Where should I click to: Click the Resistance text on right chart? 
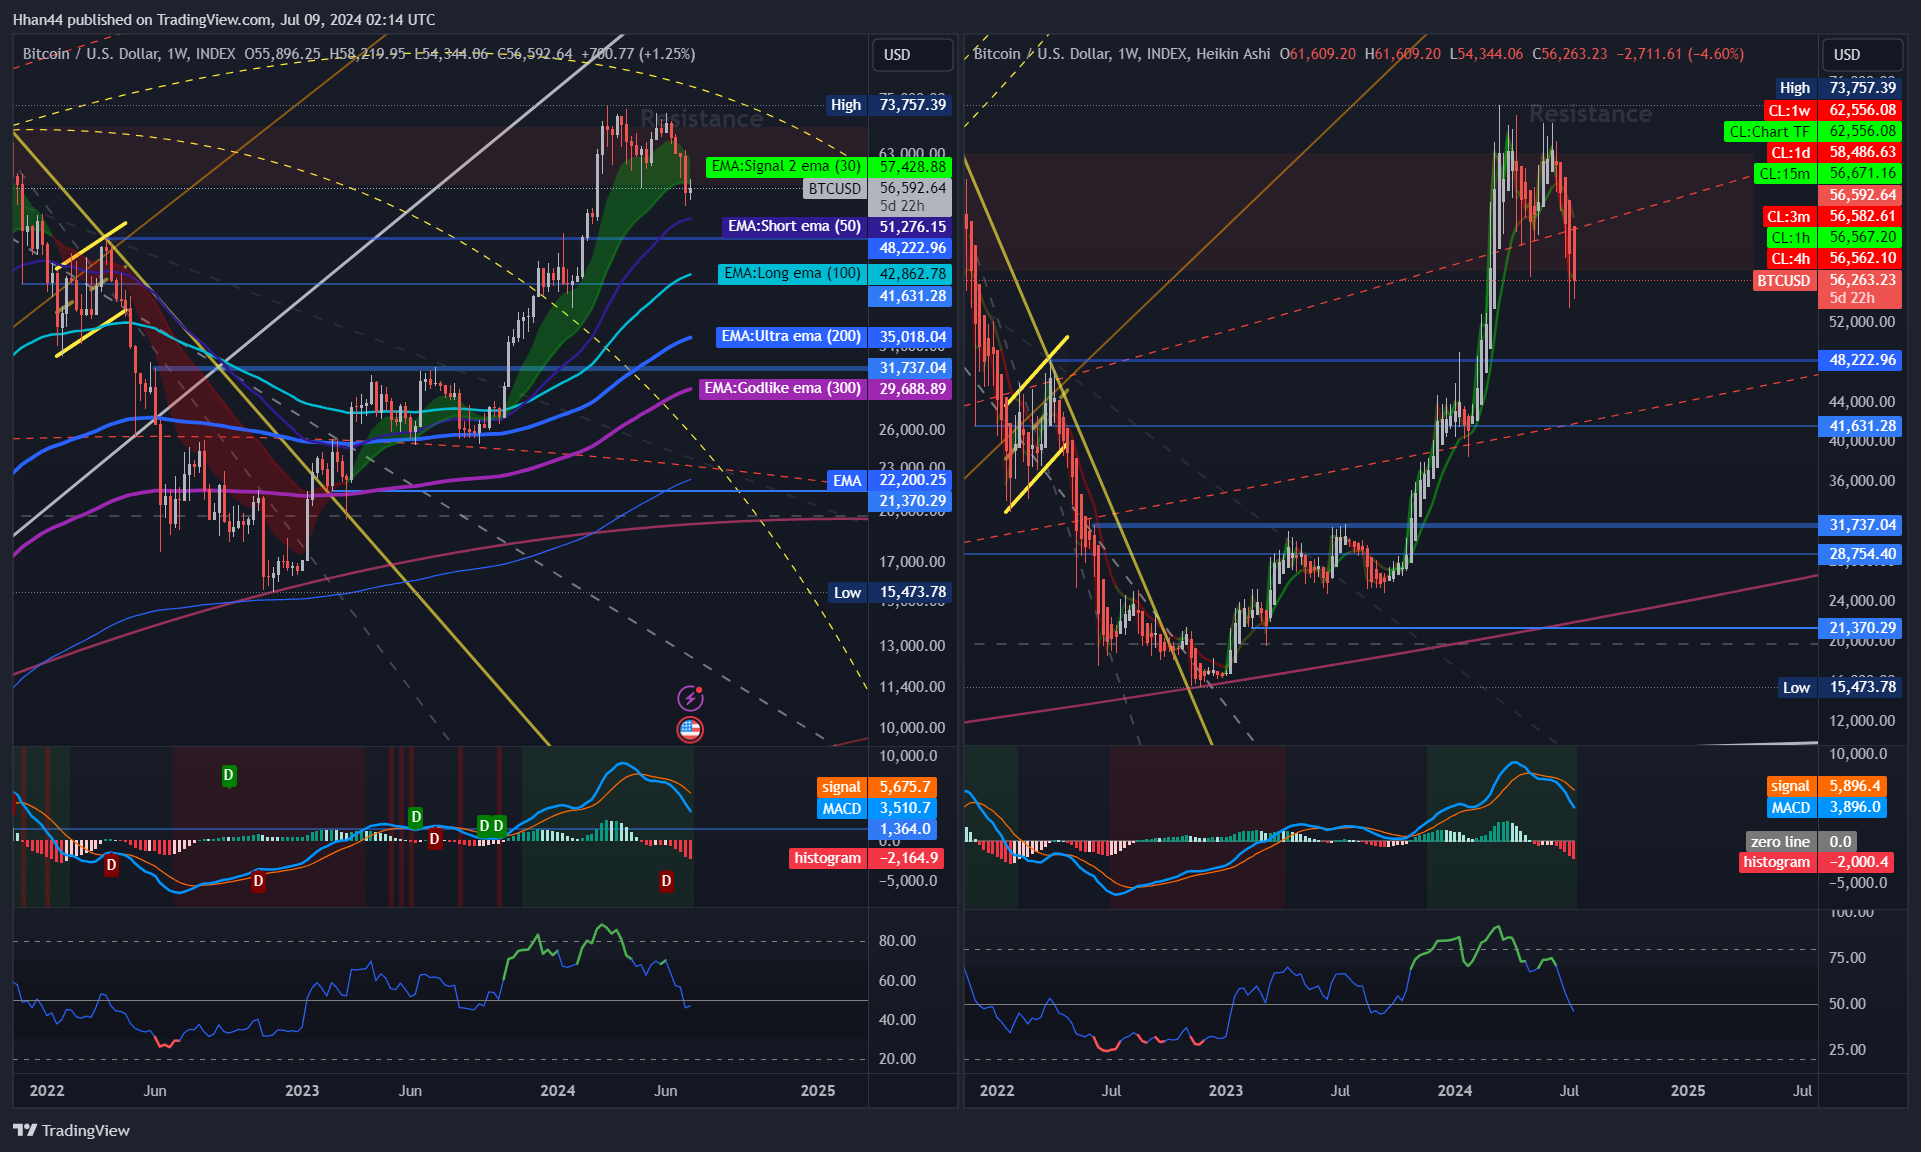(1590, 115)
